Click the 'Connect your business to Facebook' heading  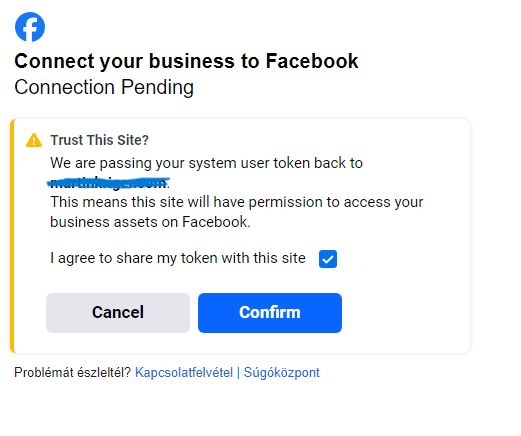click(x=186, y=61)
